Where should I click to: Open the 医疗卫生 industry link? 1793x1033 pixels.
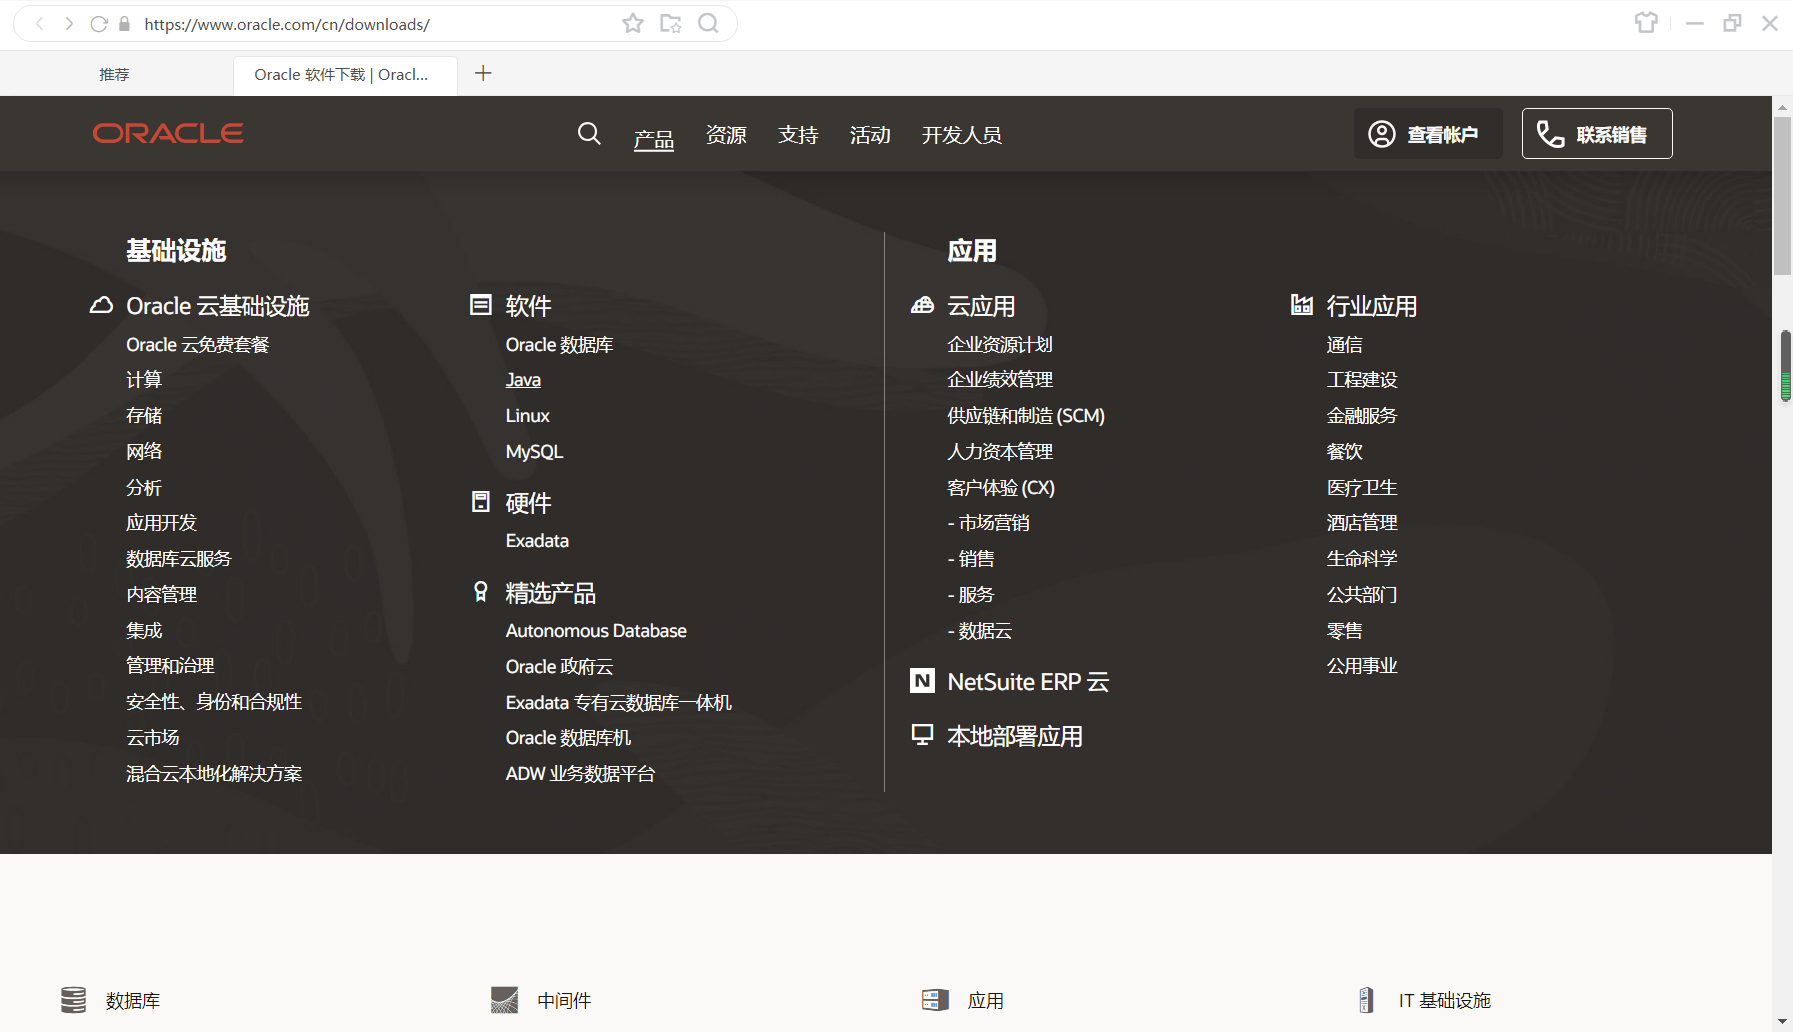1362,488
